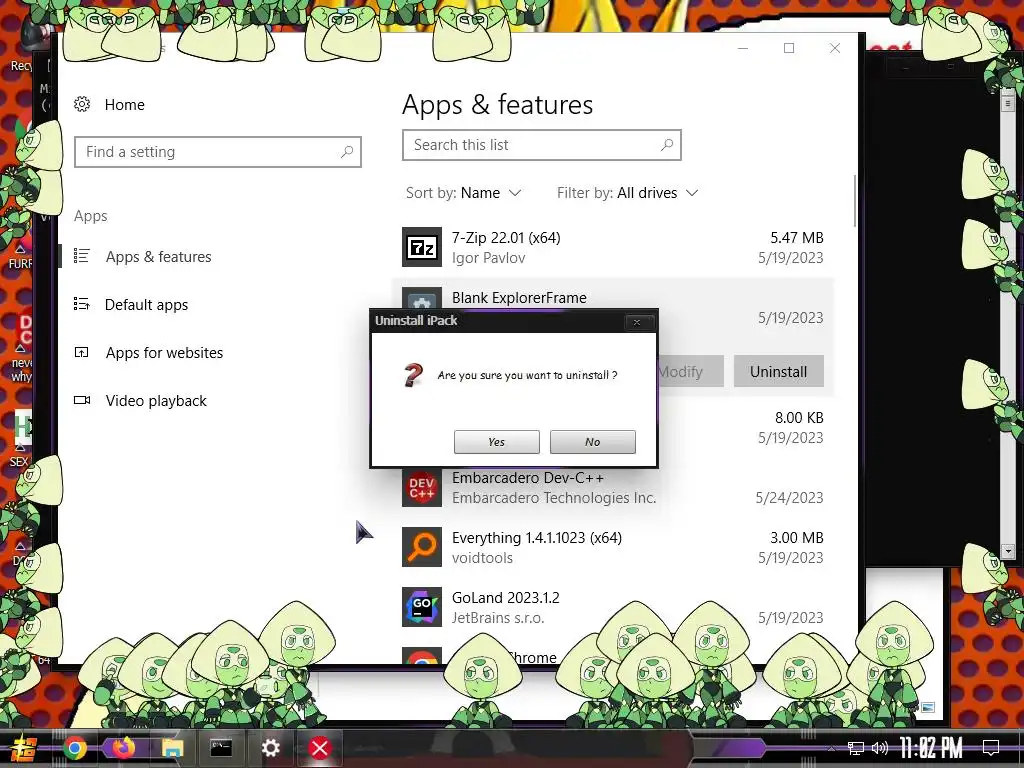Open the Start menu button
This screenshot has height=768, width=1024.
[22, 748]
